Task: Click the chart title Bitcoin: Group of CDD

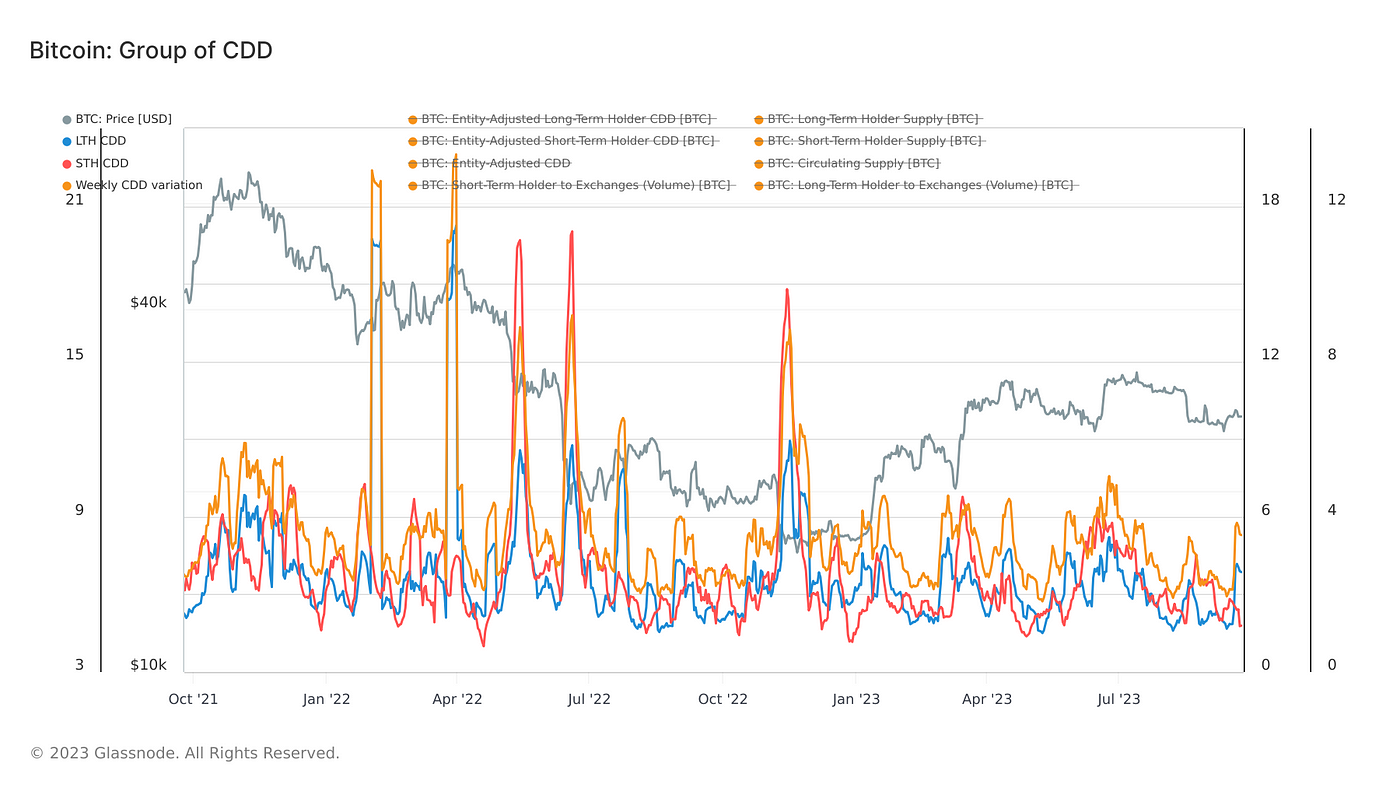Action: (x=151, y=50)
